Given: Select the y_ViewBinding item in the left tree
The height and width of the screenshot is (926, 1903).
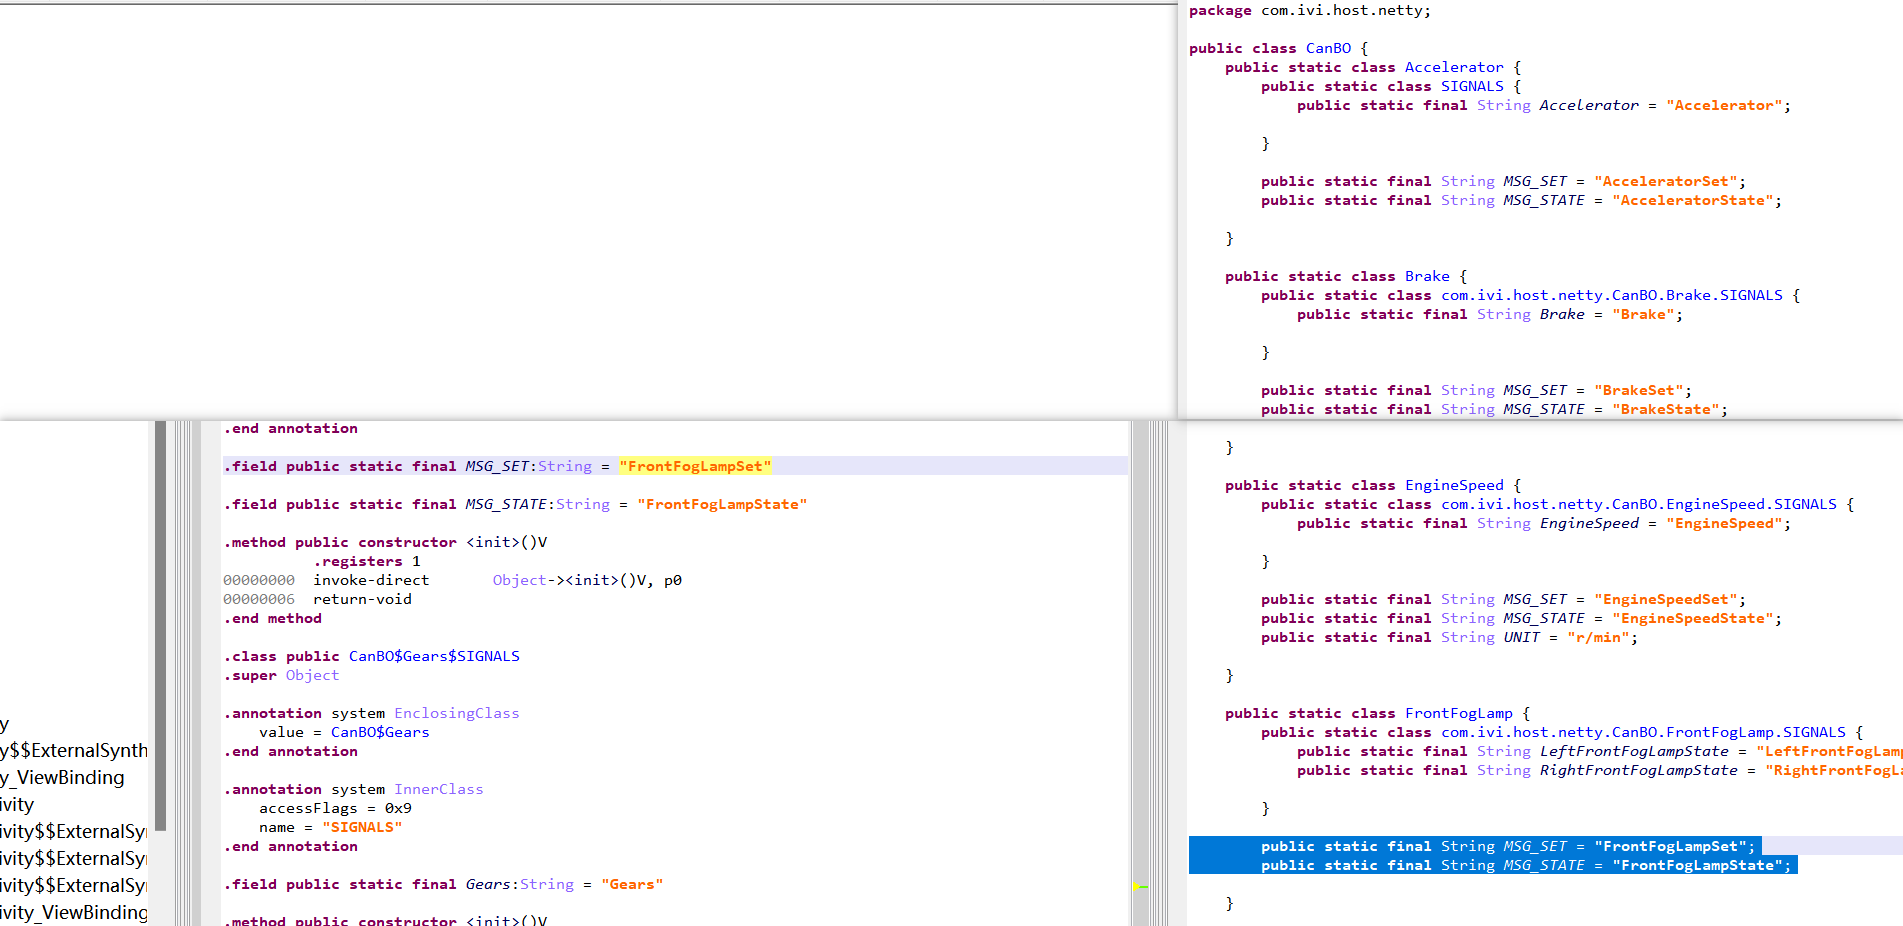Looking at the screenshot, I should coord(63,777).
